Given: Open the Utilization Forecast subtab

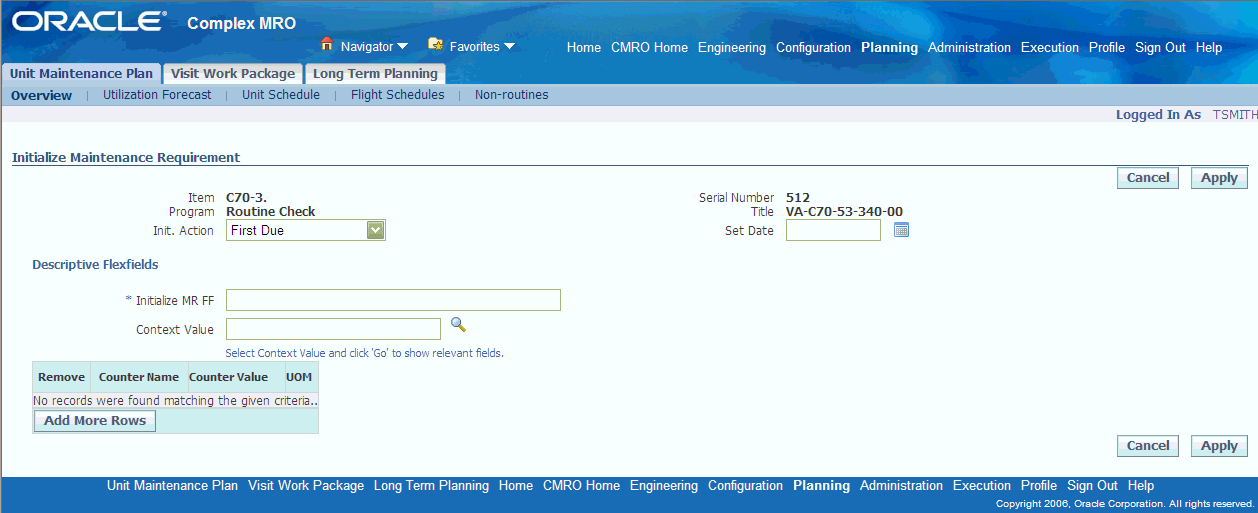Looking at the screenshot, I should [x=157, y=95].
